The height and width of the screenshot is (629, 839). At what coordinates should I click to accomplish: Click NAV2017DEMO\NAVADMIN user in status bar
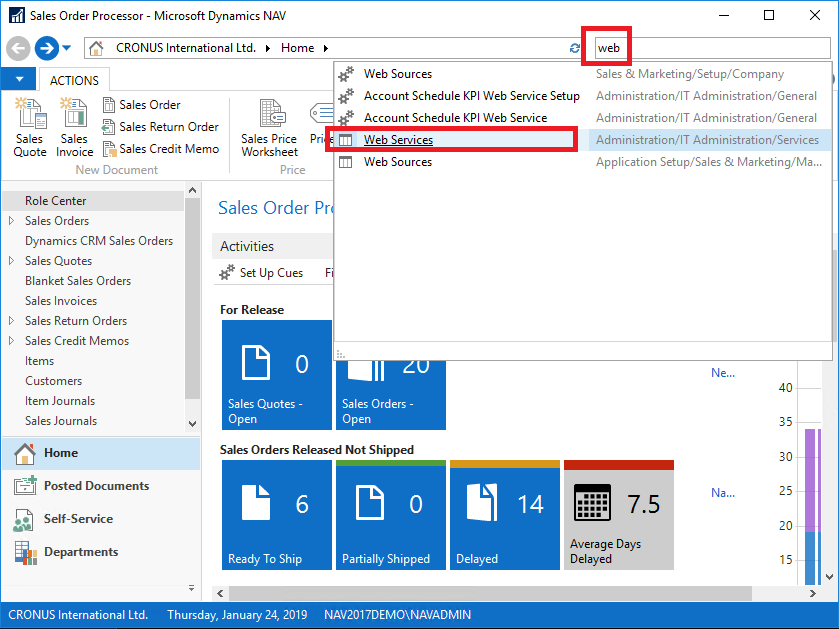point(398,615)
